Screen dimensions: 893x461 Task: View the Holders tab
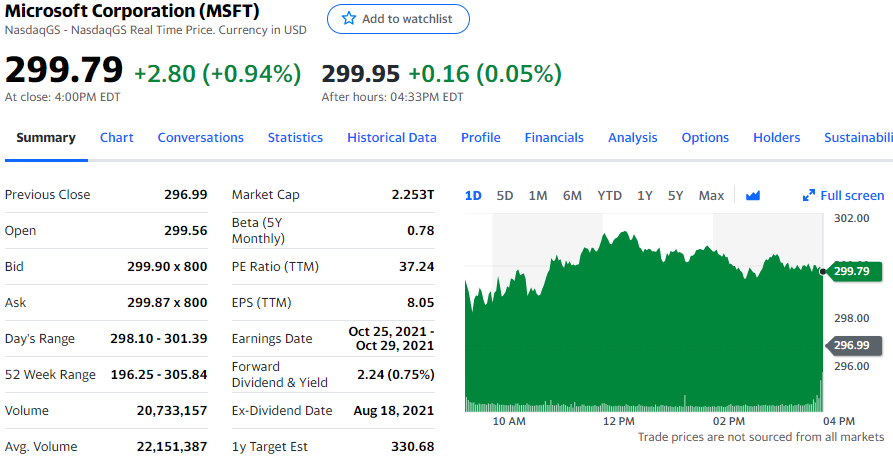[x=776, y=137]
